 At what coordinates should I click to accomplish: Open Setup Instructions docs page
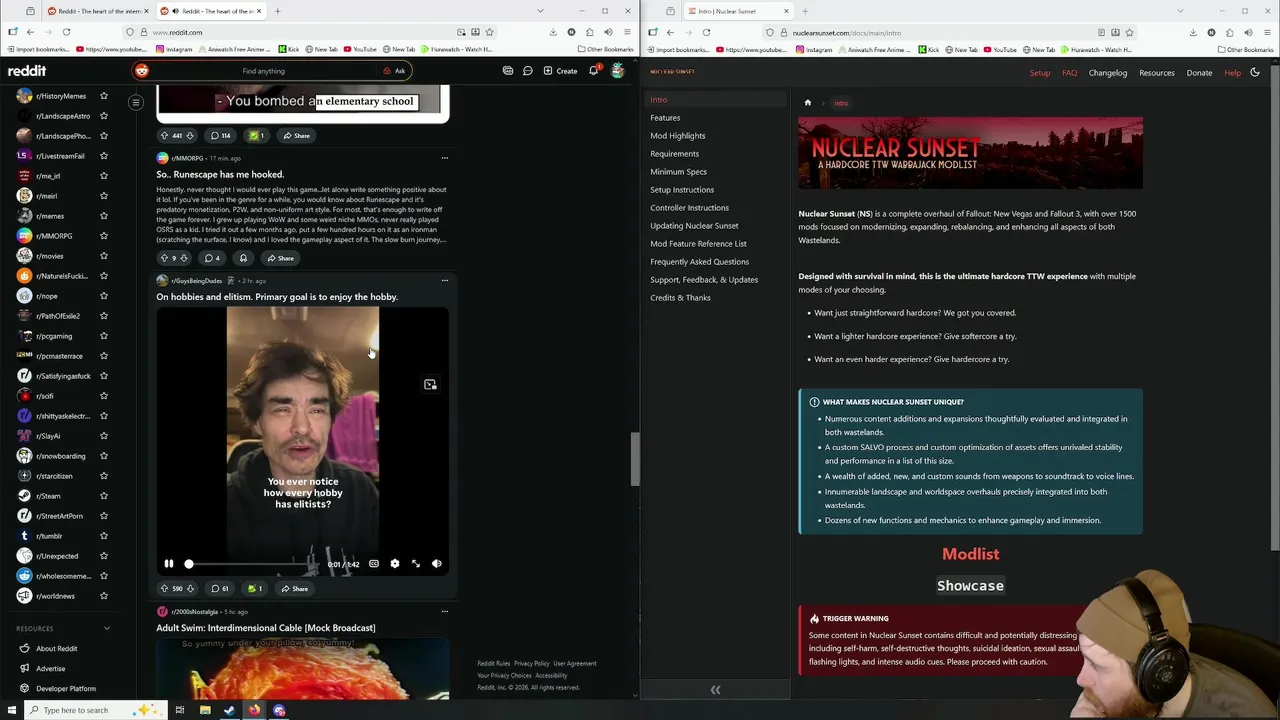[682, 190]
